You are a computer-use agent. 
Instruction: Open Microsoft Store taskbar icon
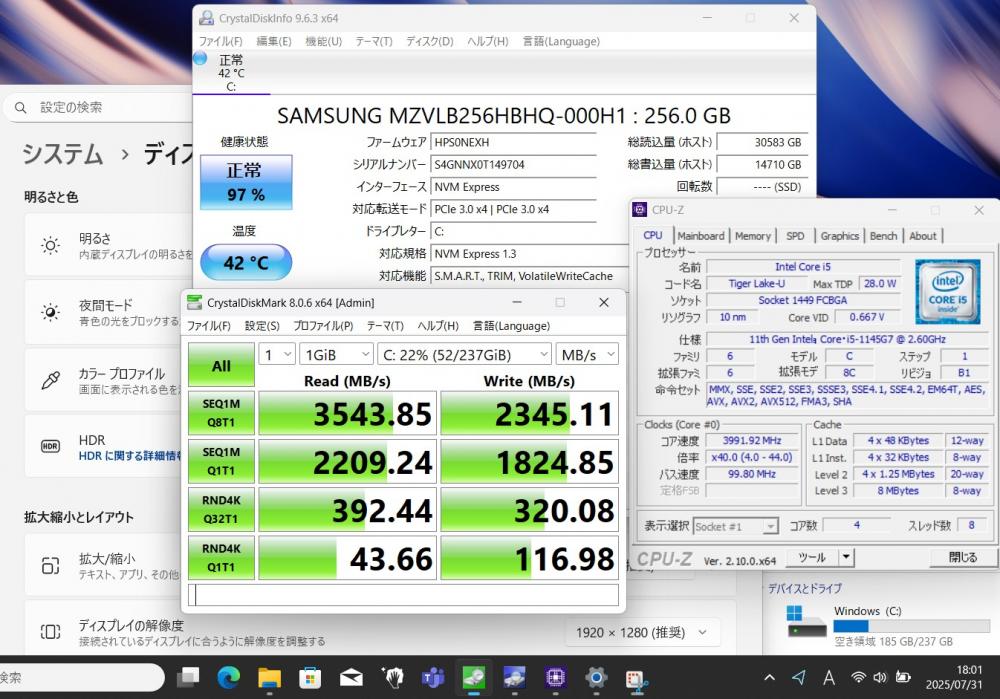310,677
